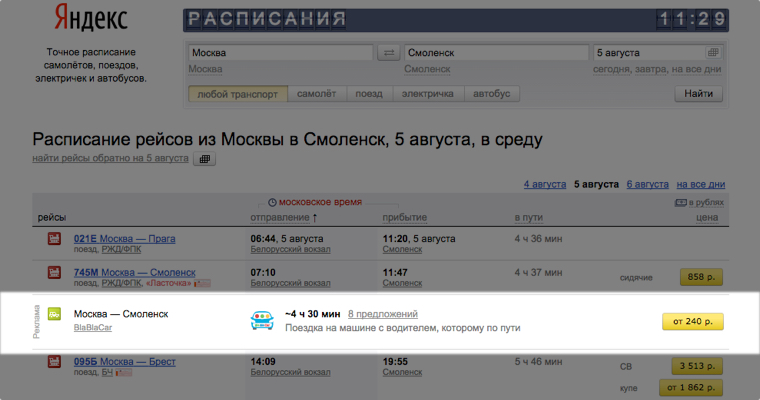Open Смоленск station under 11:20 arrival
760x400 pixels.
(x=402, y=249)
